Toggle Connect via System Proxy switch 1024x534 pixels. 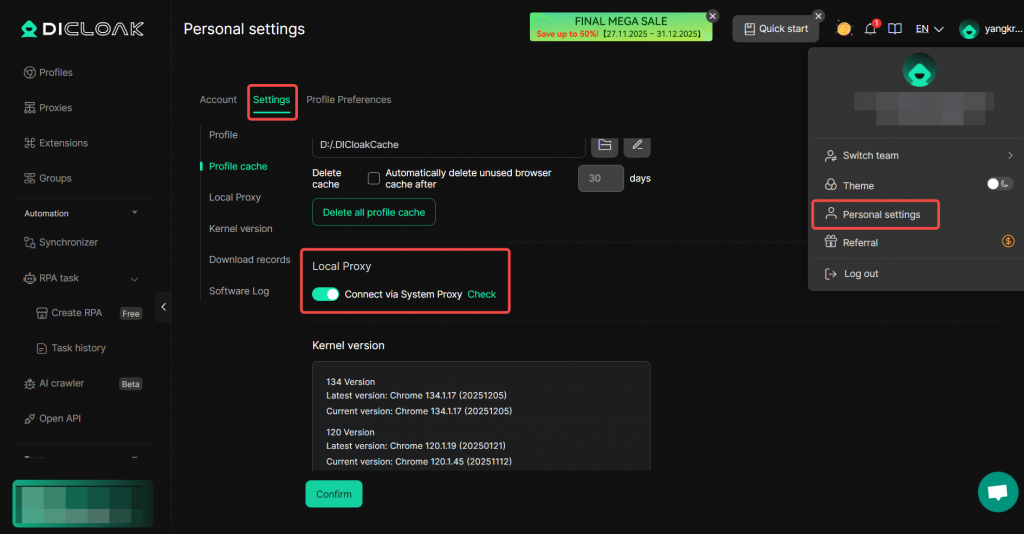(x=326, y=294)
